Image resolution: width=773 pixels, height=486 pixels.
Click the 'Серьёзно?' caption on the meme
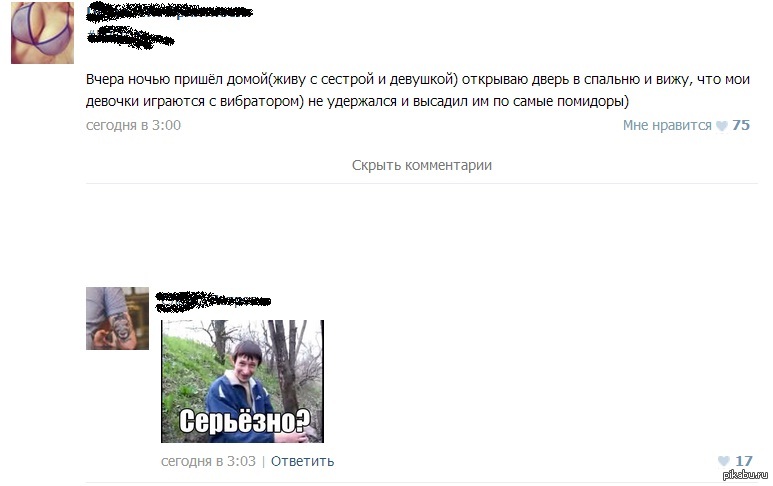coord(244,421)
